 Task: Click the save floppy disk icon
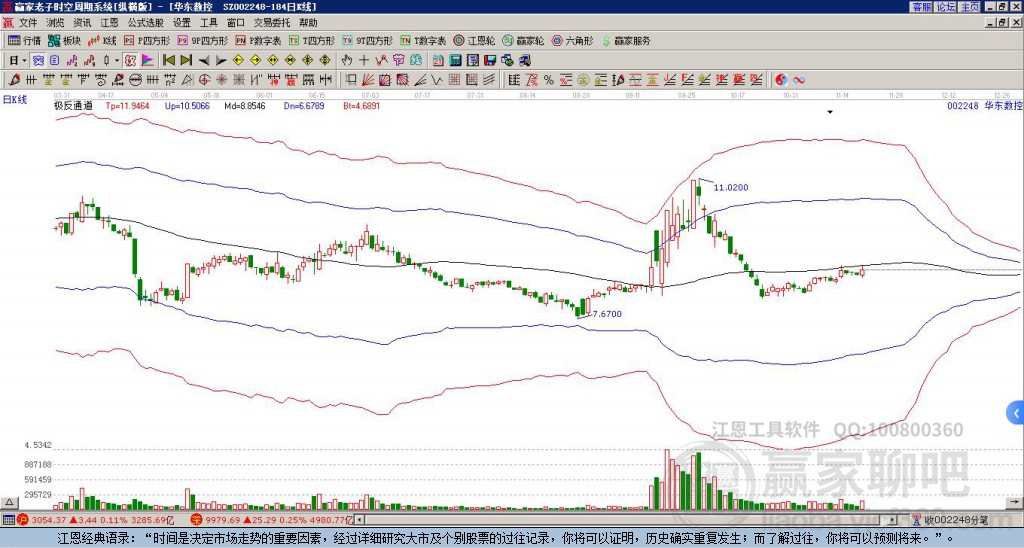tap(490, 60)
